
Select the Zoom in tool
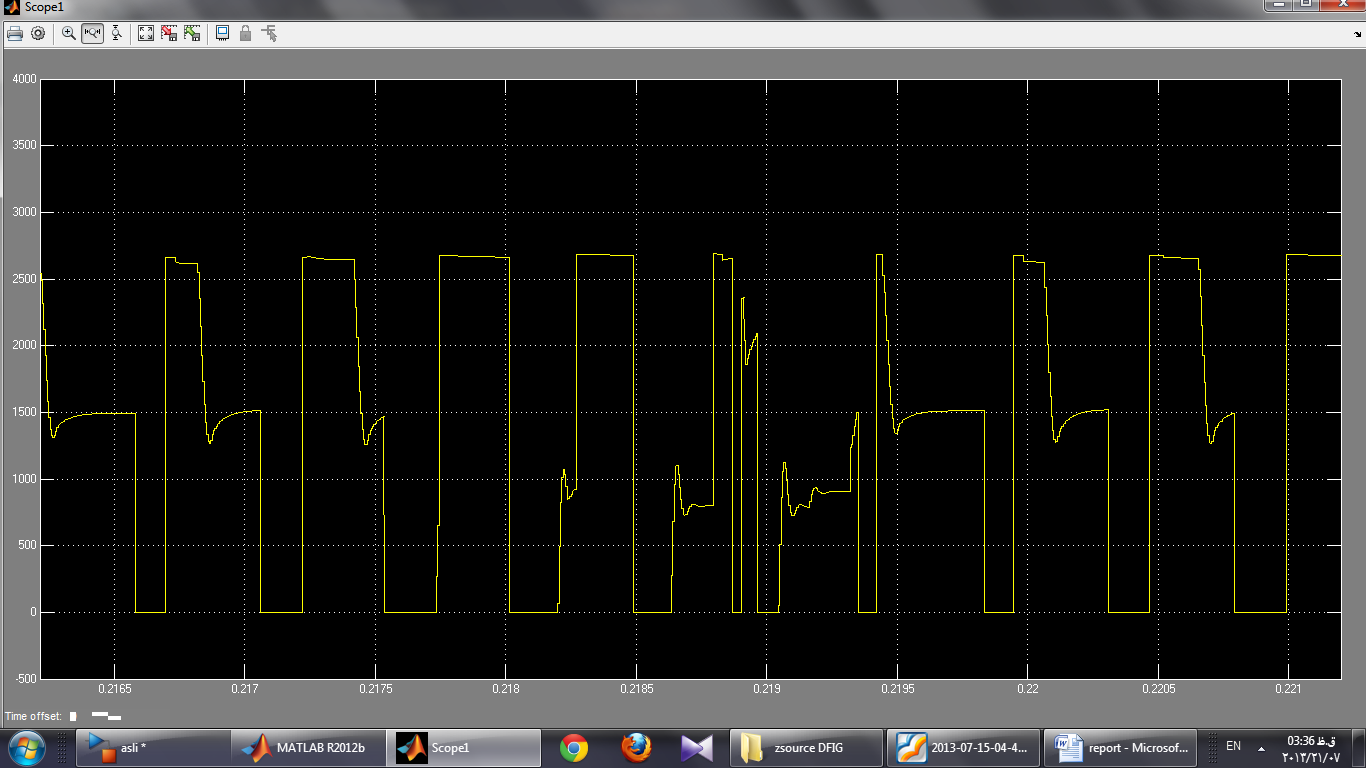(x=69, y=33)
